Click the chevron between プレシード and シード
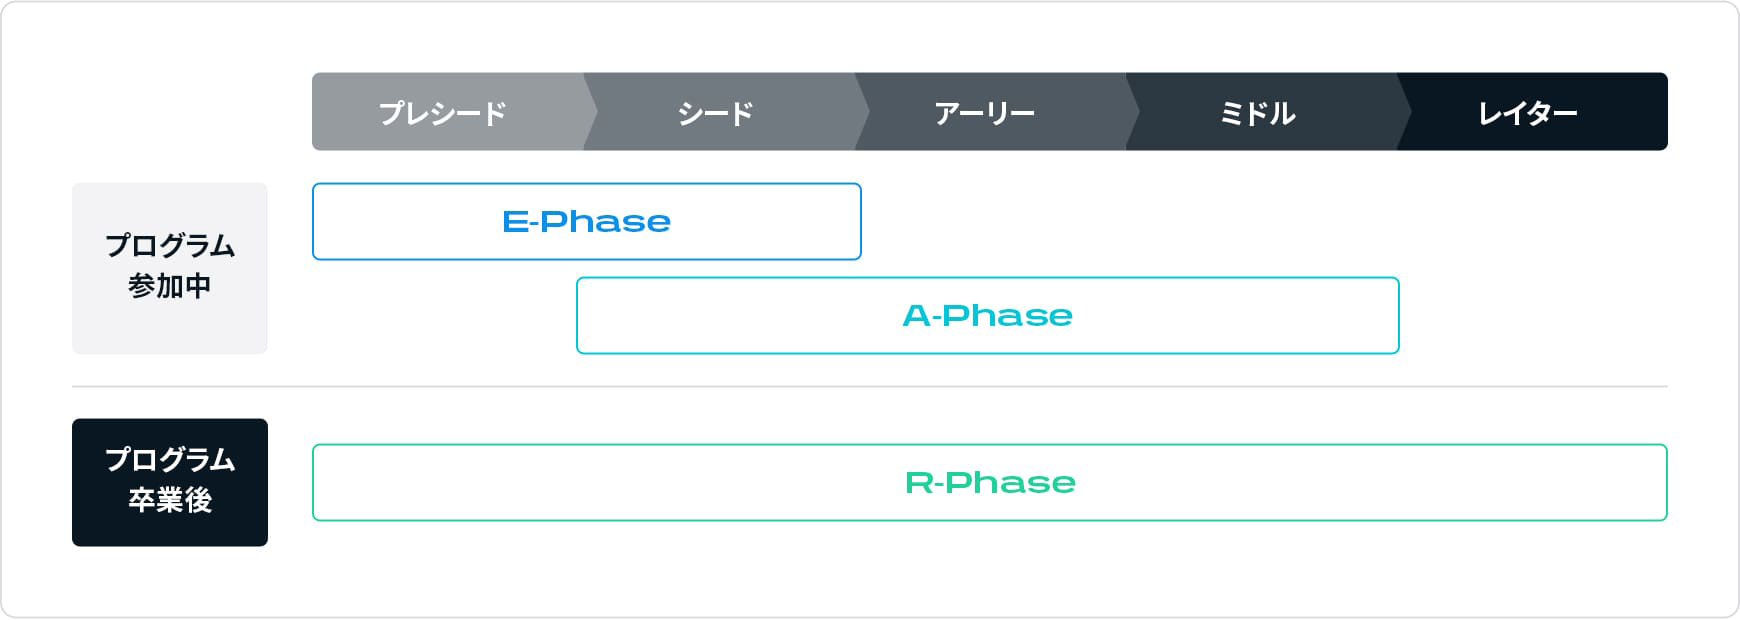Image resolution: width=1740 pixels, height=620 pixels. [x=591, y=112]
